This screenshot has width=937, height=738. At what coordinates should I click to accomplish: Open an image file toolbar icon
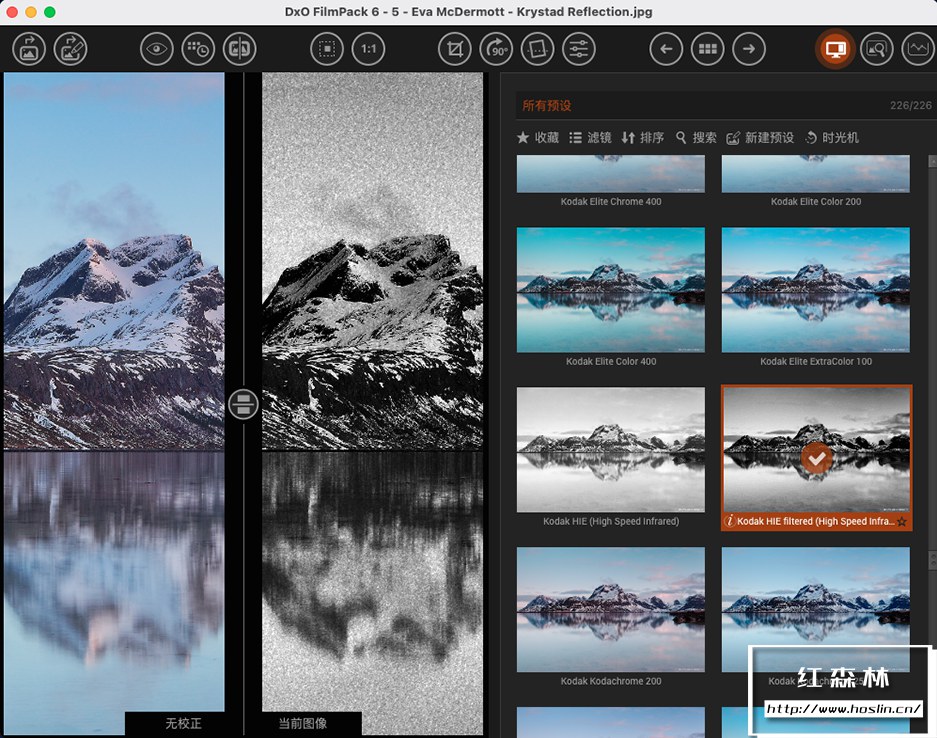click(x=29, y=49)
